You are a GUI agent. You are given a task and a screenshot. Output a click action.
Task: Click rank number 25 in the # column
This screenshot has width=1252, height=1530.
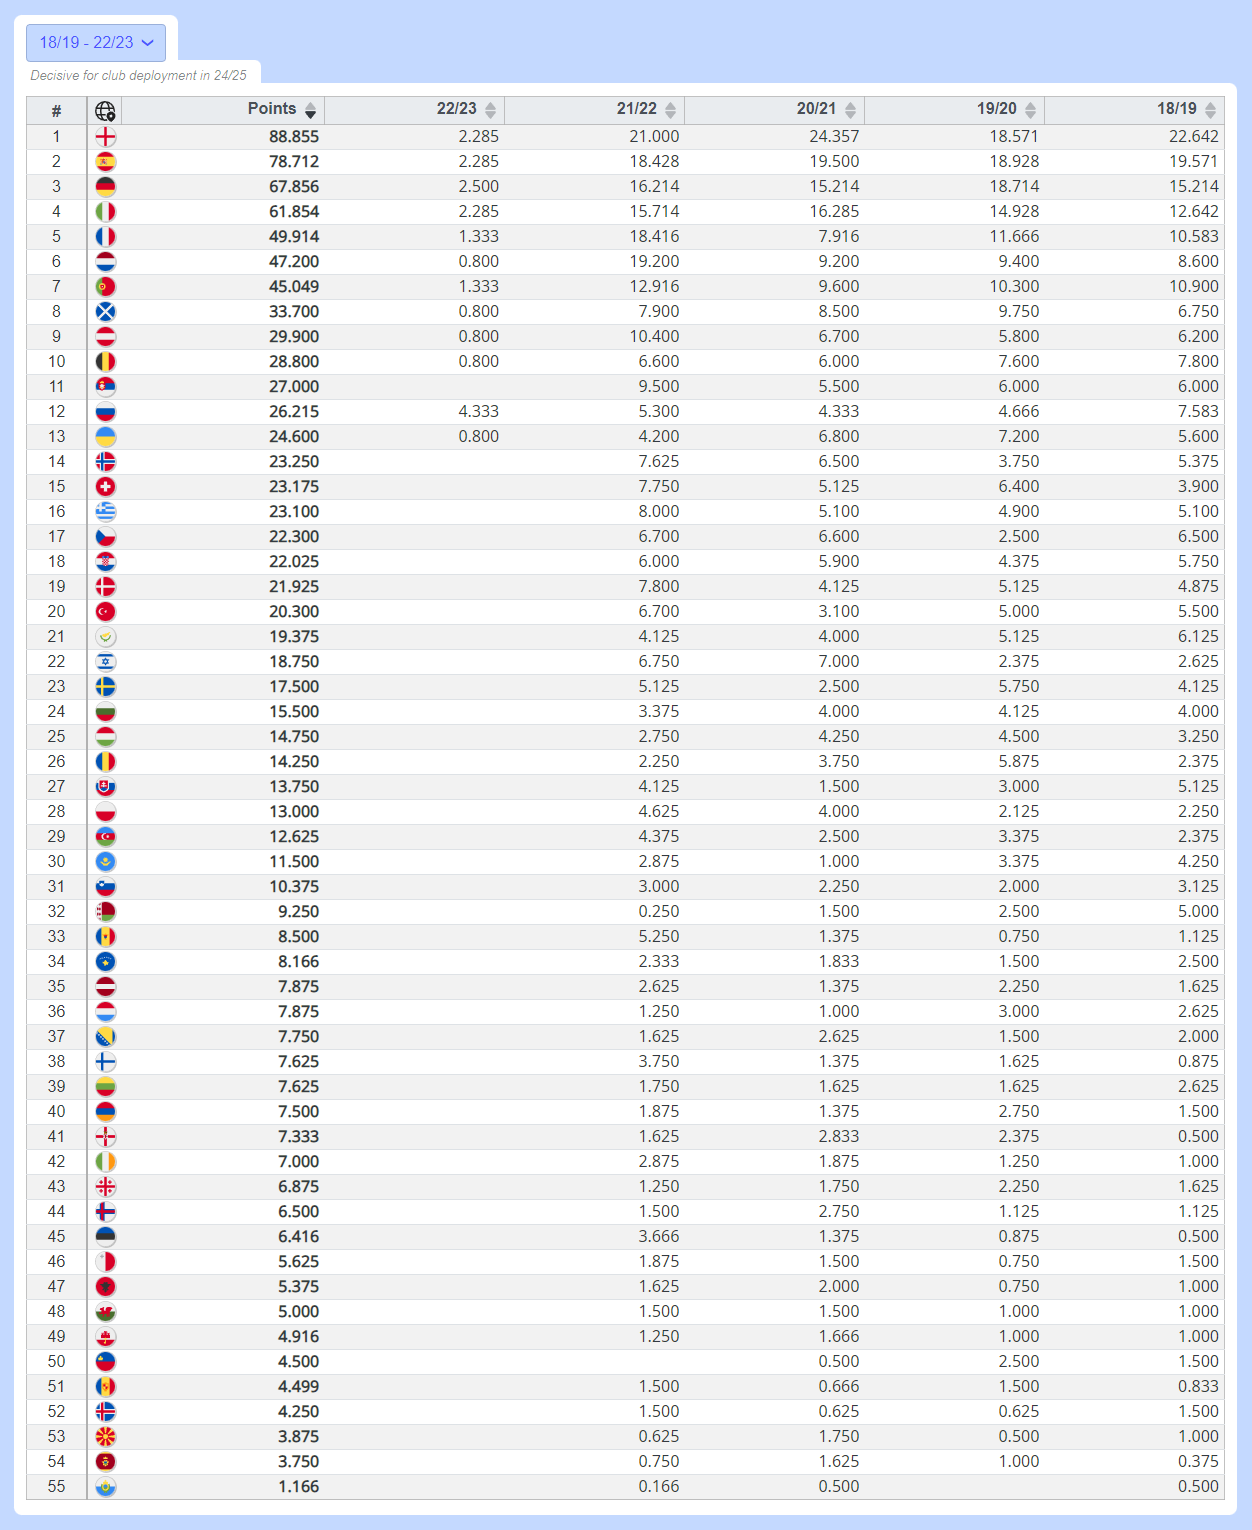point(56,737)
